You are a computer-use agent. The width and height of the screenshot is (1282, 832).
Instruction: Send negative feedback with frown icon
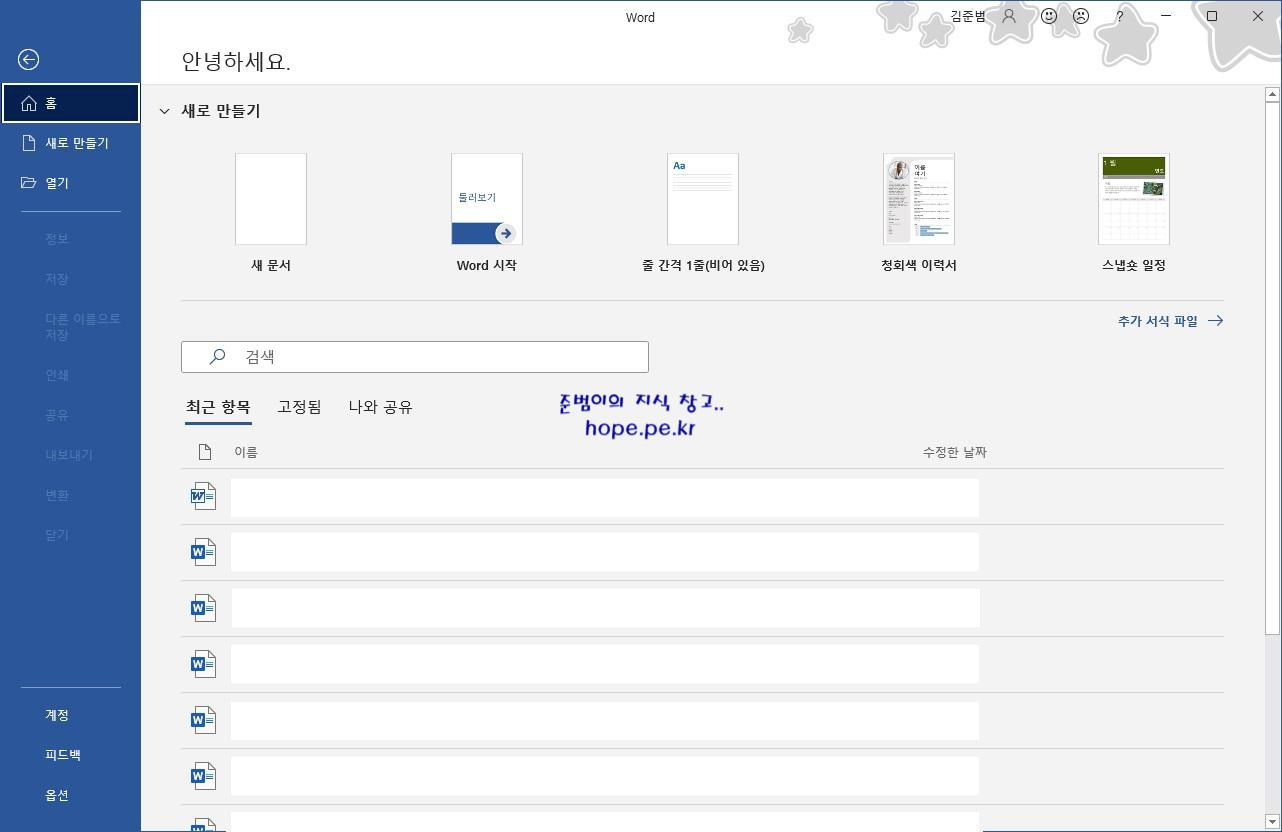(x=1081, y=16)
